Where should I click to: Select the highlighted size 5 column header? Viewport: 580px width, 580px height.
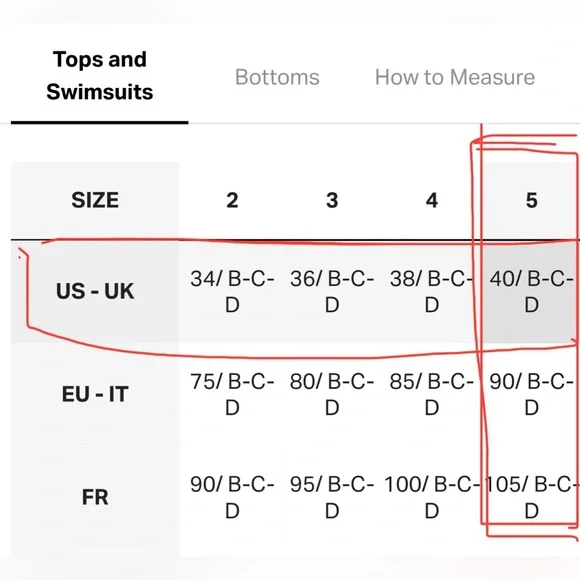[x=532, y=200]
